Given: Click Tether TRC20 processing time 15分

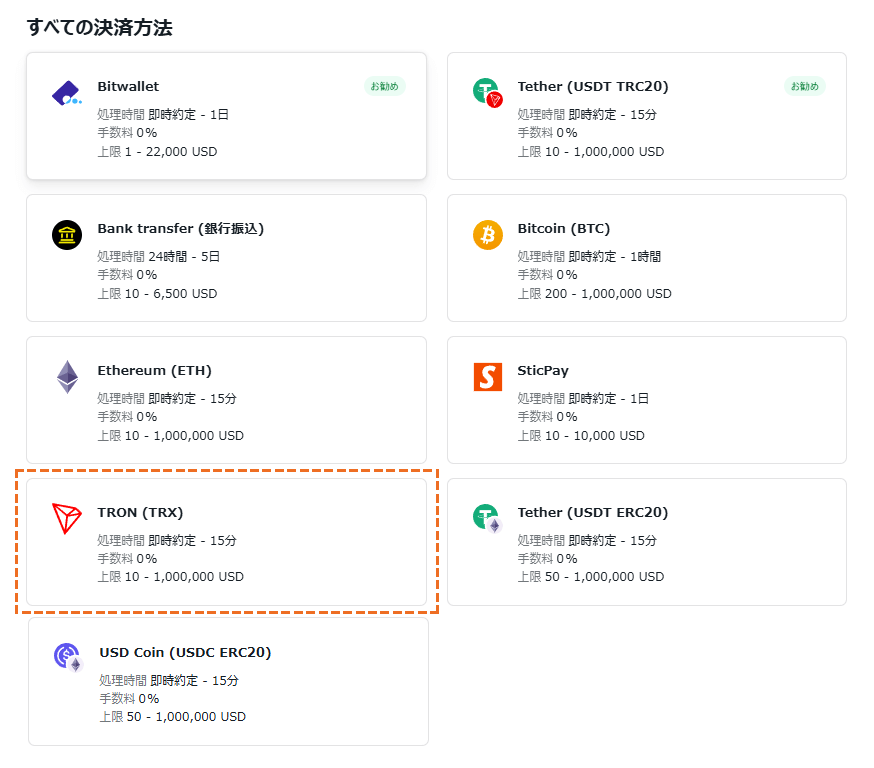Looking at the screenshot, I should click(587, 114).
